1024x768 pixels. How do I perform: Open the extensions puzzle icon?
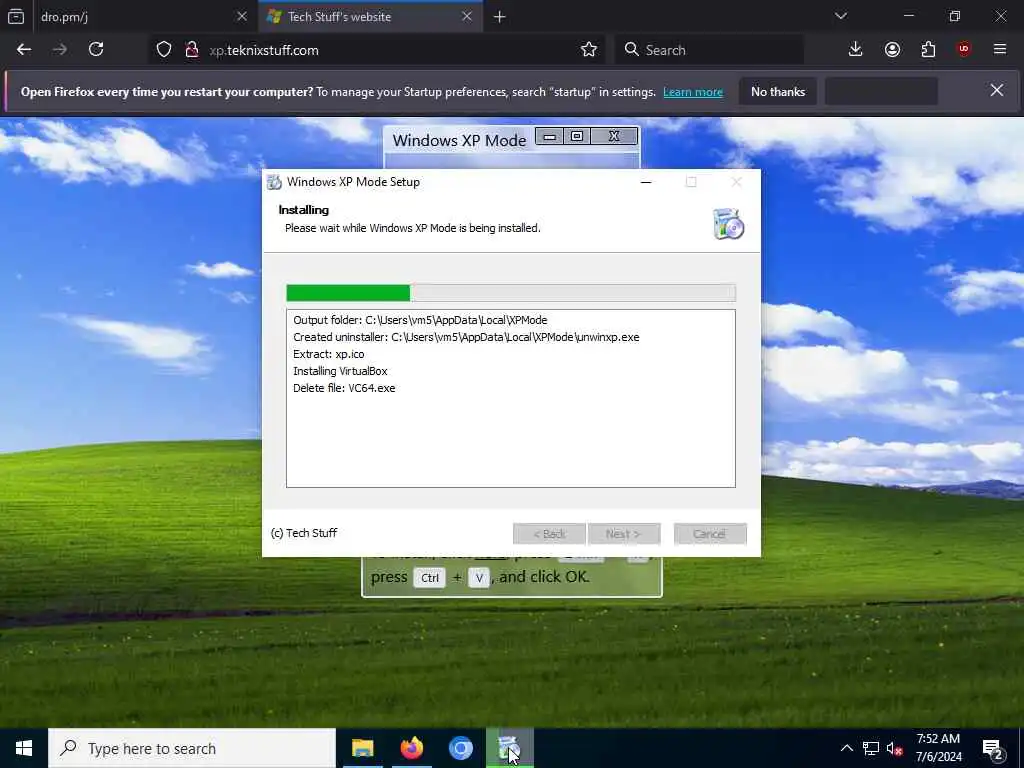pos(928,50)
